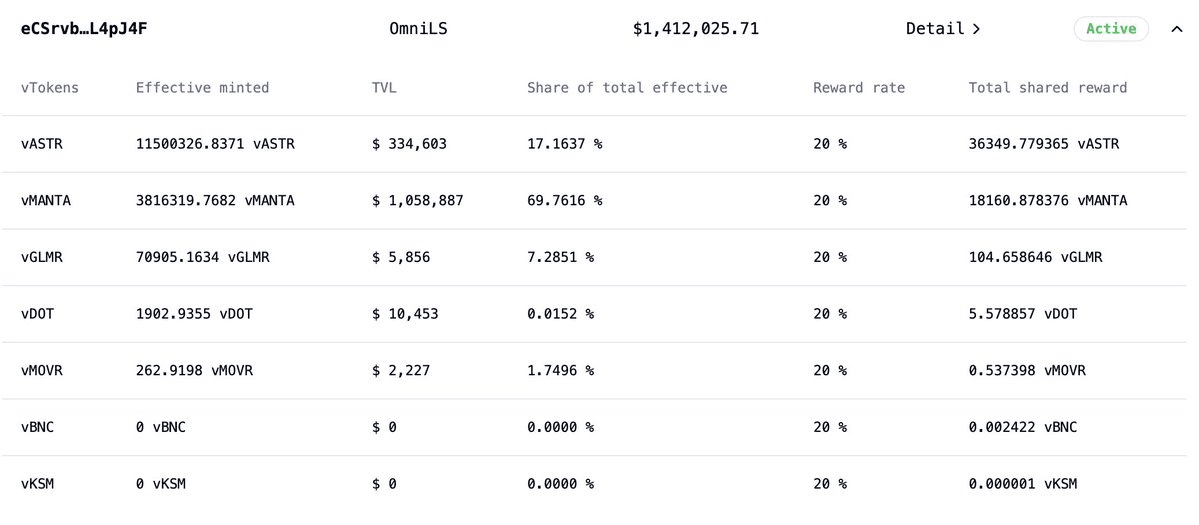Click the eCSrvb…L4pJ4F address
Screen dimensions: 1199x525
pyautogui.click(x=85, y=29)
